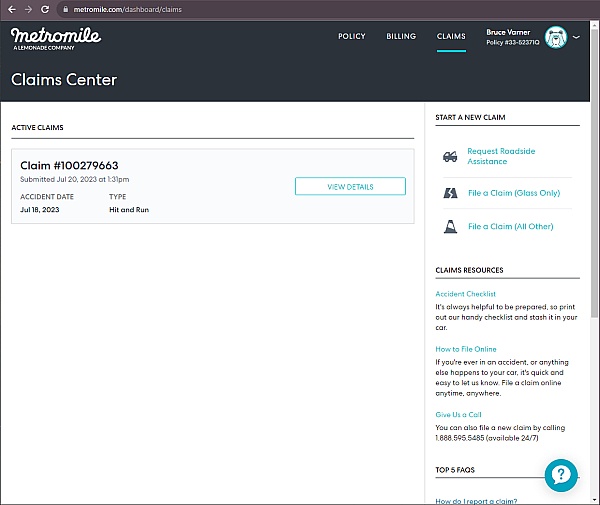
Task: Open the Give Us a Call link
Action: [x=458, y=414]
